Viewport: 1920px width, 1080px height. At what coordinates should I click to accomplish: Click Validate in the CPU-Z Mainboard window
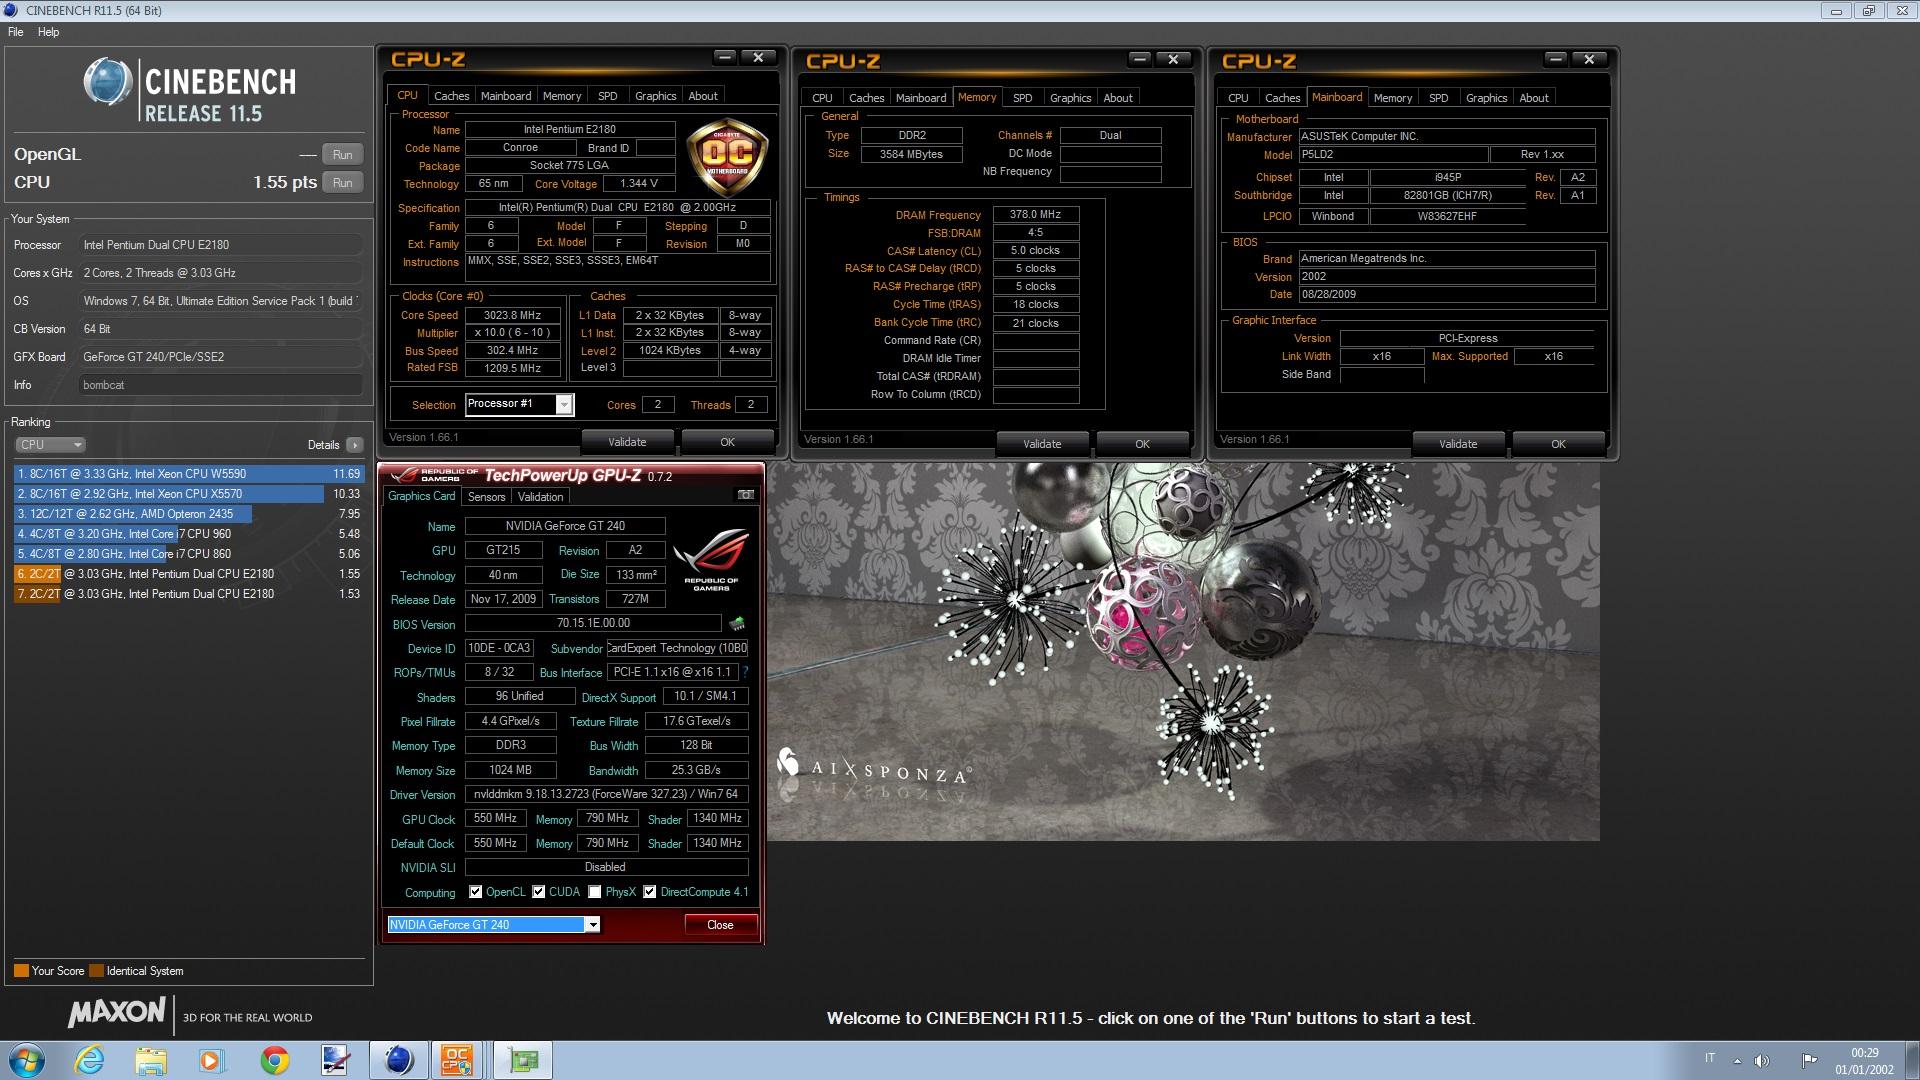click(x=1458, y=444)
